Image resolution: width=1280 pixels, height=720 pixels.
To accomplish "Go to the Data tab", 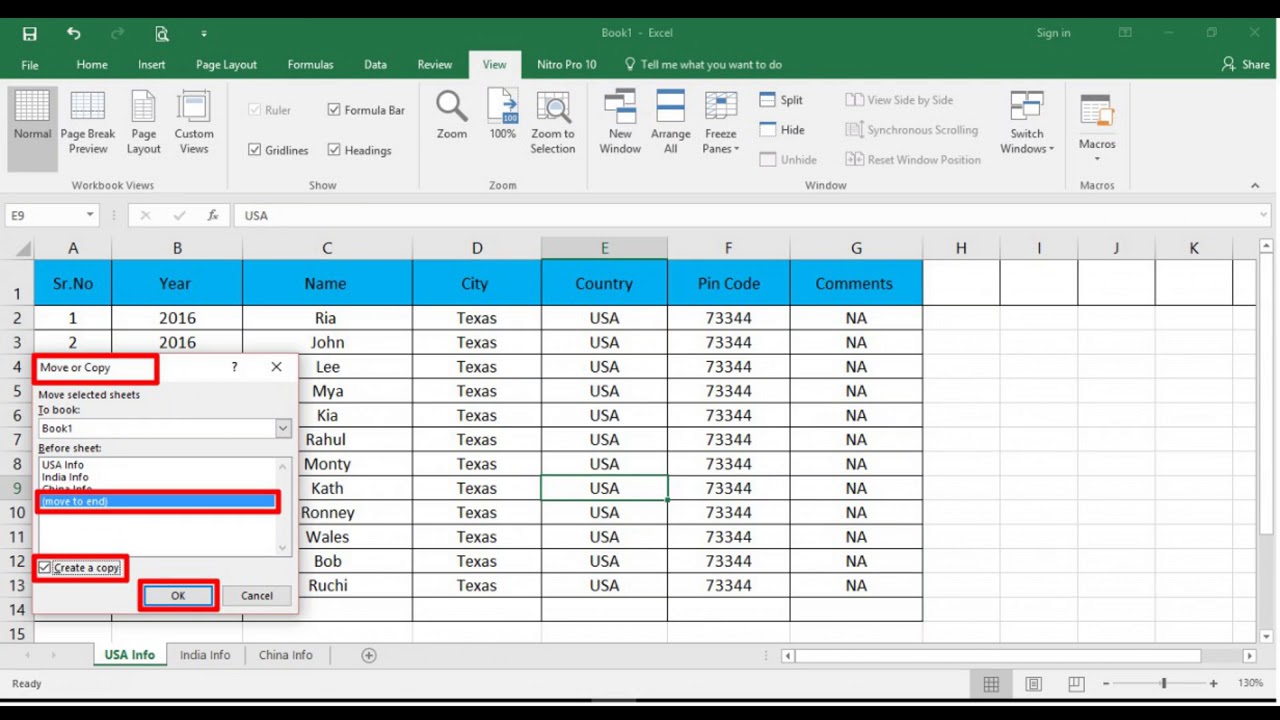I will 375,65.
